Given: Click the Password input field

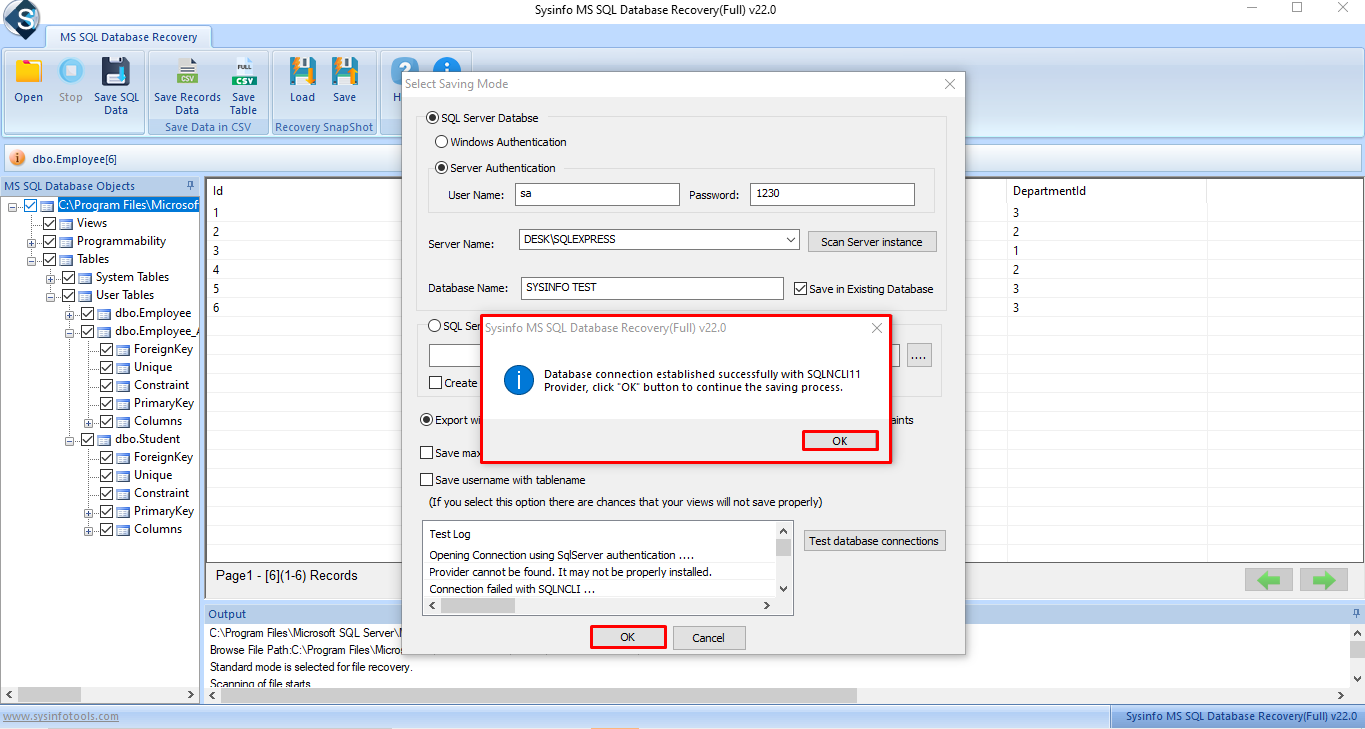Looking at the screenshot, I should point(832,194).
